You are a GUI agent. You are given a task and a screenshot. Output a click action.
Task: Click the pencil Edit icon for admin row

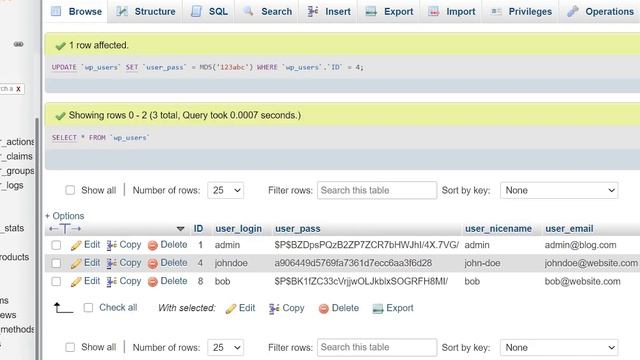(76, 245)
